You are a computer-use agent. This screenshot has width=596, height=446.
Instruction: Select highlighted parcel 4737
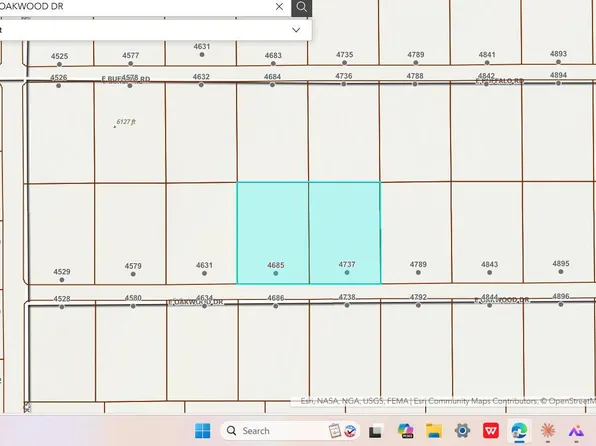(345, 233)
